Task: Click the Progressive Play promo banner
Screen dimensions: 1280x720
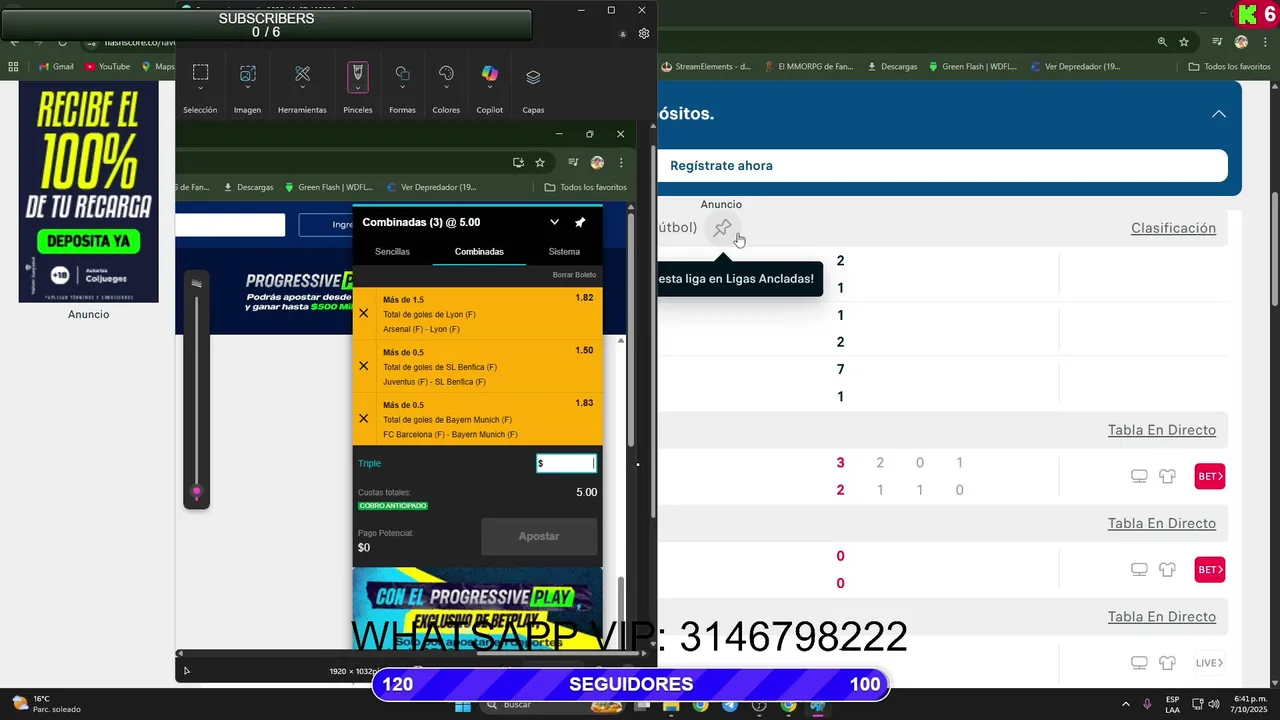Action: [x=477, y=610]
